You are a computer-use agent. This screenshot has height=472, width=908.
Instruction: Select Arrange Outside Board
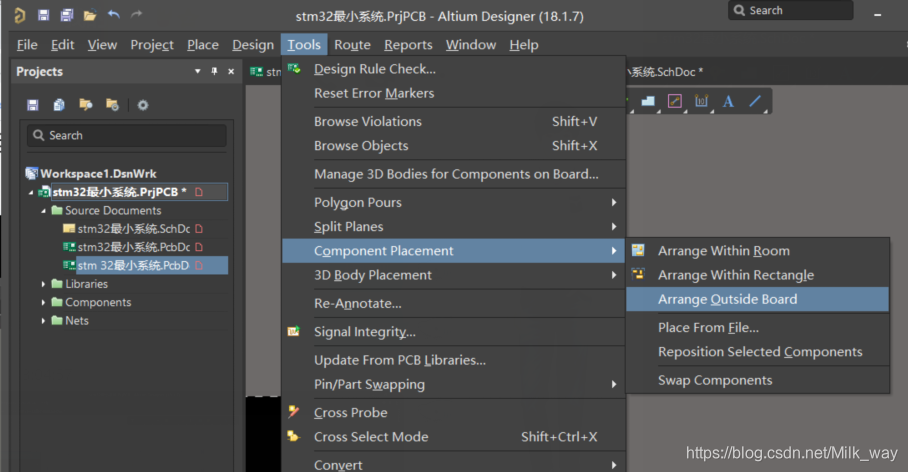pyautogui.click(x=757, y=299)
